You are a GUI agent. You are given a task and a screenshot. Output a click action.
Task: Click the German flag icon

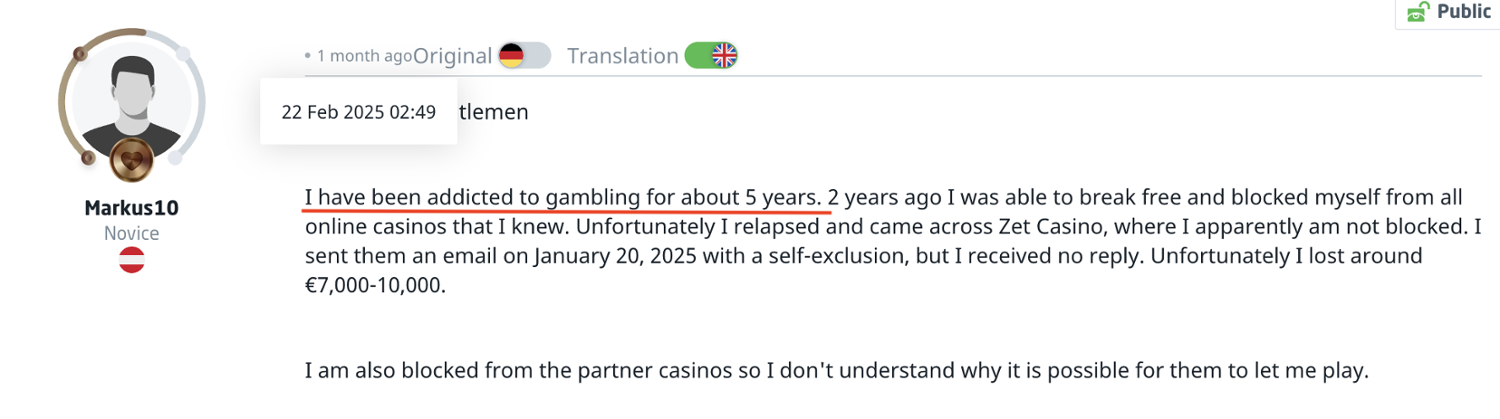click(512, 56)
